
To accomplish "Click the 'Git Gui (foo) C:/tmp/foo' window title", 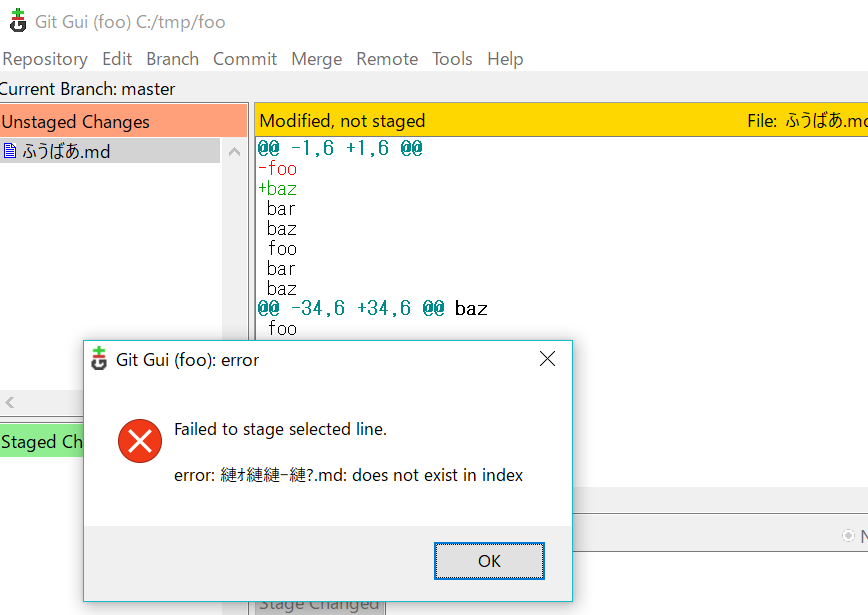I will (x=130, y=22).
